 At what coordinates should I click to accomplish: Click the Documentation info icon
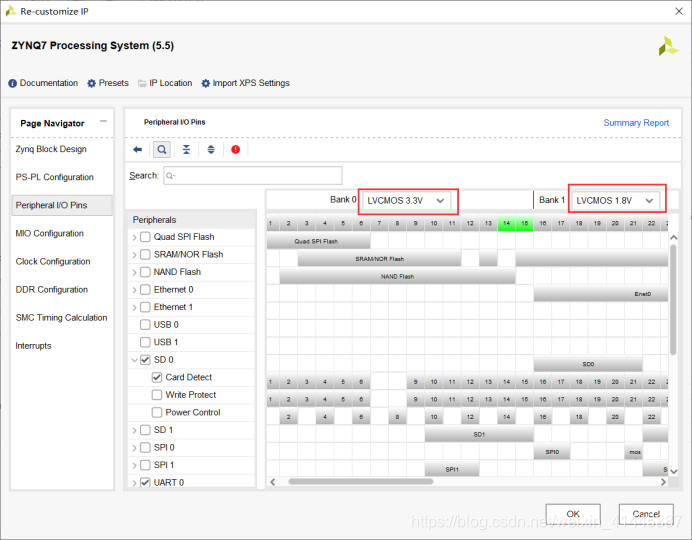coord(12,83)
